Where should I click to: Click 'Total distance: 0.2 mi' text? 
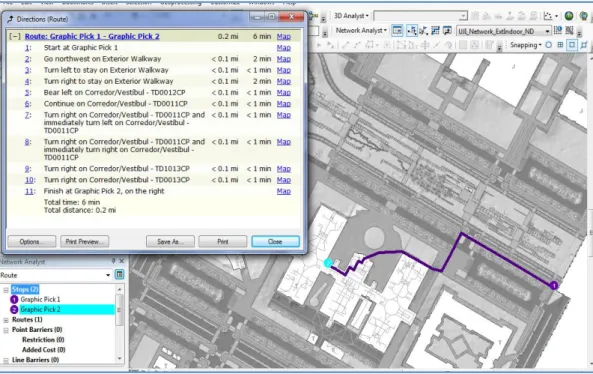[80, 210]
